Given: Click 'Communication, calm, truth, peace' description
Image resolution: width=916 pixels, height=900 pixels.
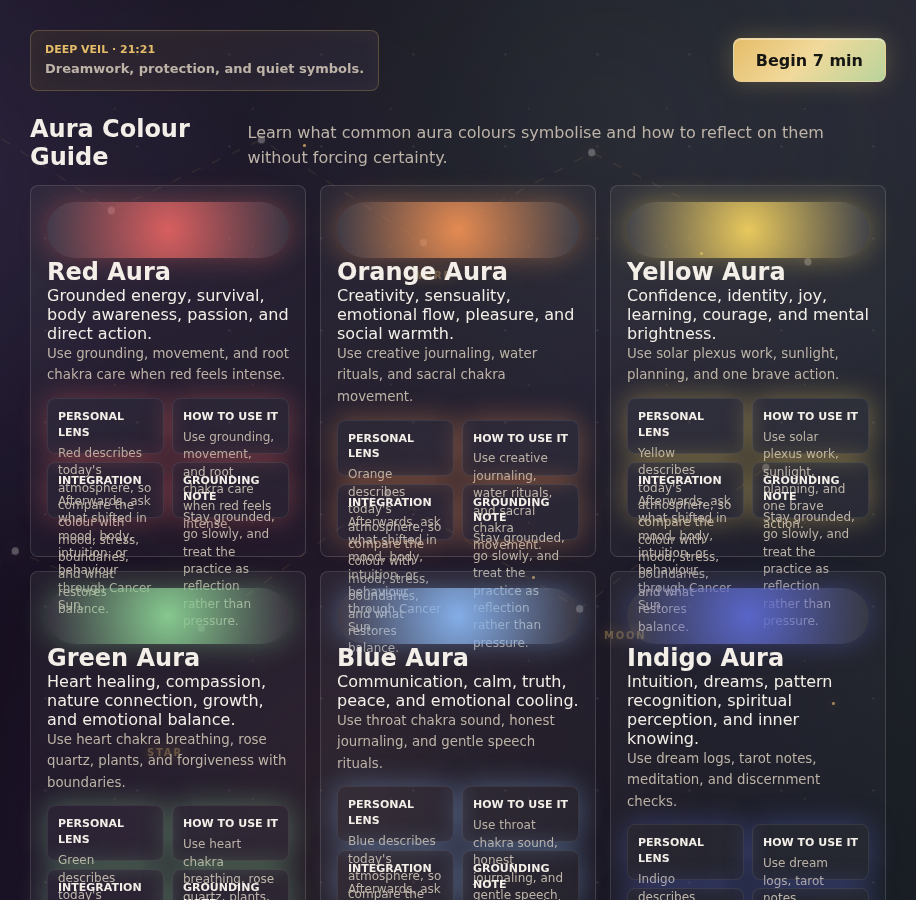Looking at the screenshot, I should [x=457, y=691].
